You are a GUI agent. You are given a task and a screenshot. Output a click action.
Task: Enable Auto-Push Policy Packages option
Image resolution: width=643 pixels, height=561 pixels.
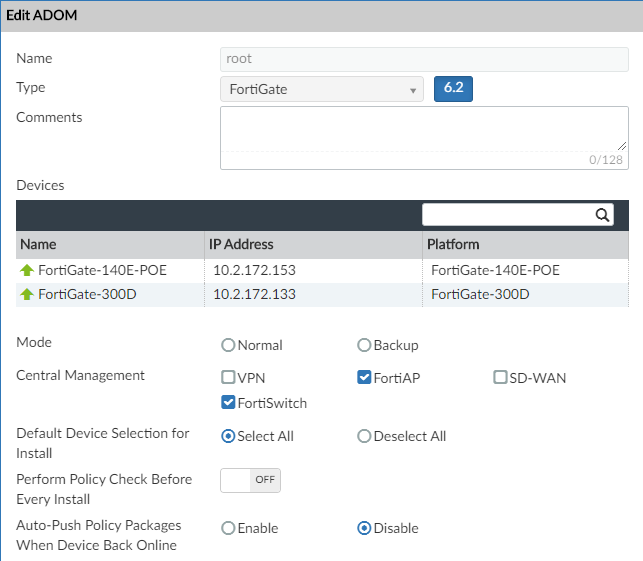click(228, 528)
